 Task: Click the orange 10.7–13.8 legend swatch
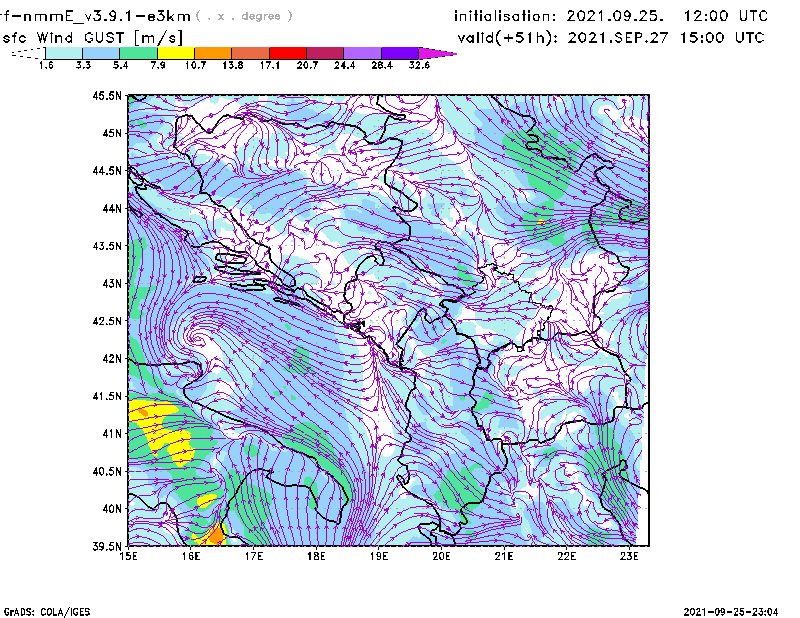tap(213, 53)
